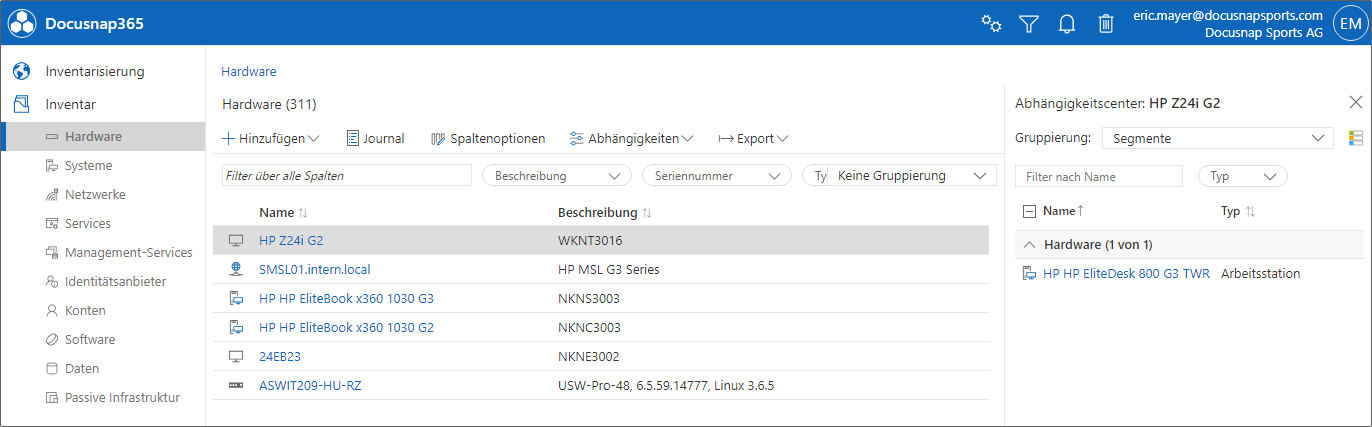Open the Beschreibung filter dropdown

(556, 176)
